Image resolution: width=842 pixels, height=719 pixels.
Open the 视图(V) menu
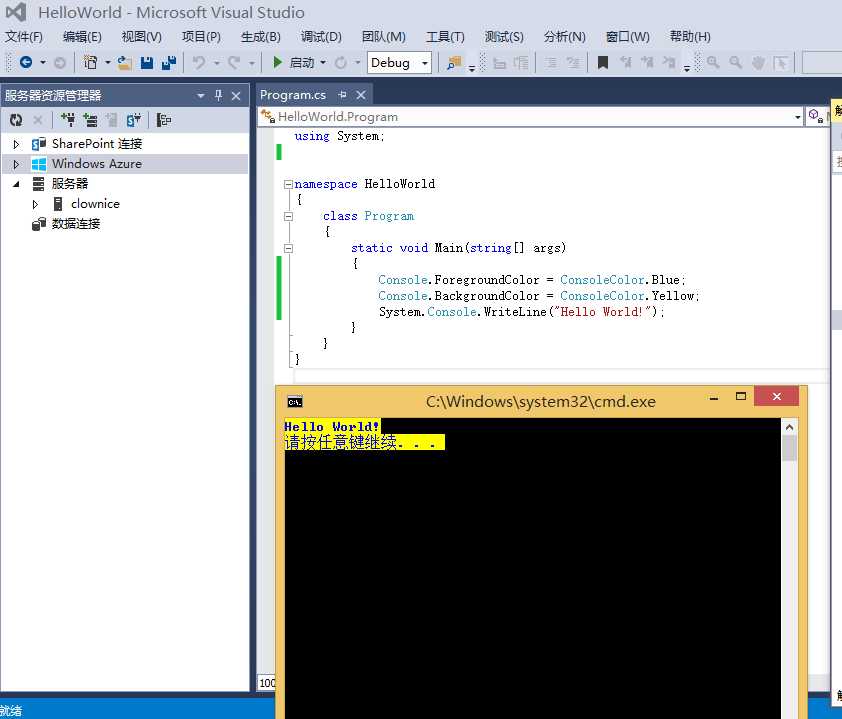coord(142,37)
